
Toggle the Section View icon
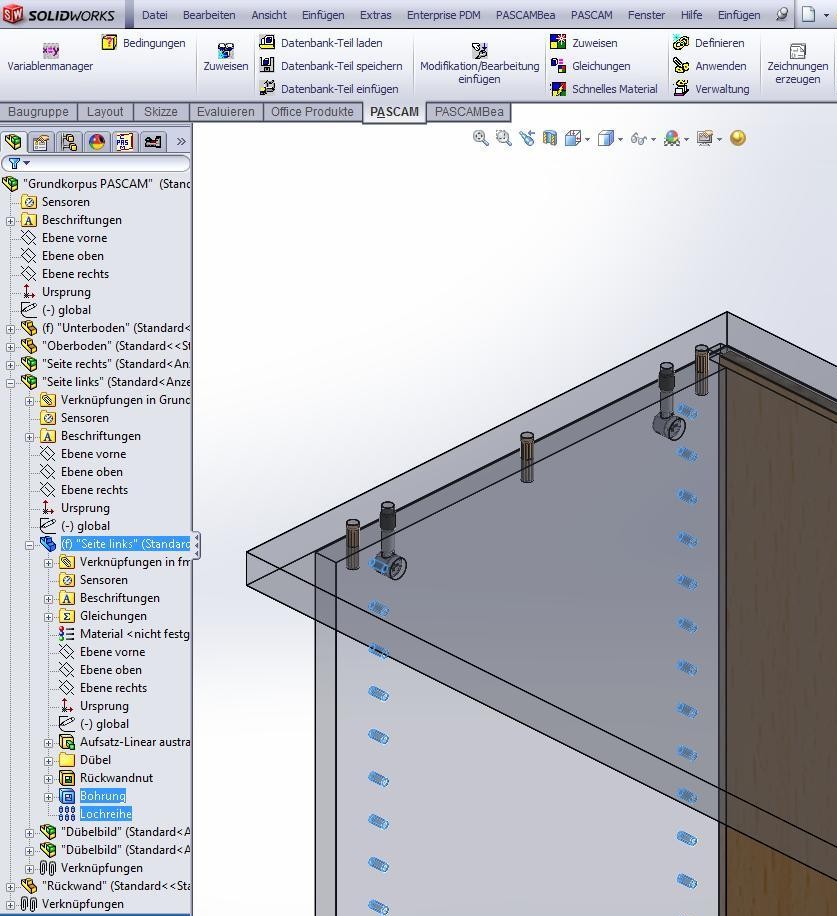(549, 139)
